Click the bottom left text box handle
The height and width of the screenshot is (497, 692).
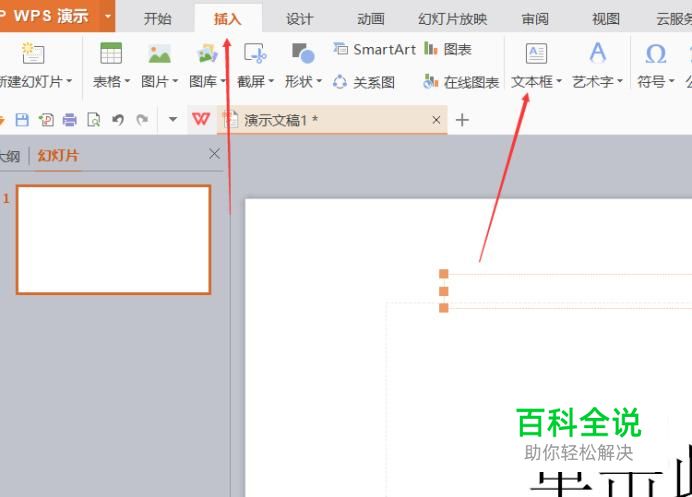point(444,308)
